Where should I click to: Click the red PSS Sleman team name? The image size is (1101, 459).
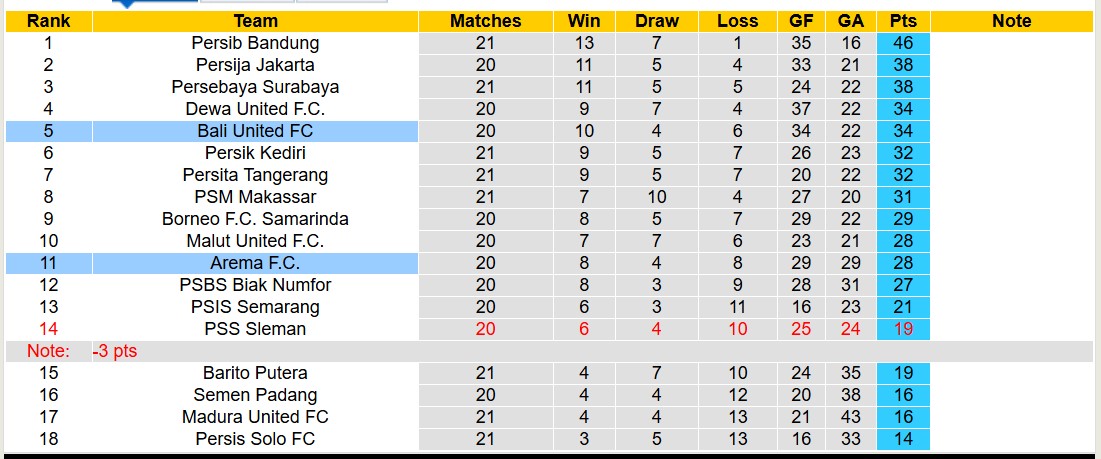point(255,329)
